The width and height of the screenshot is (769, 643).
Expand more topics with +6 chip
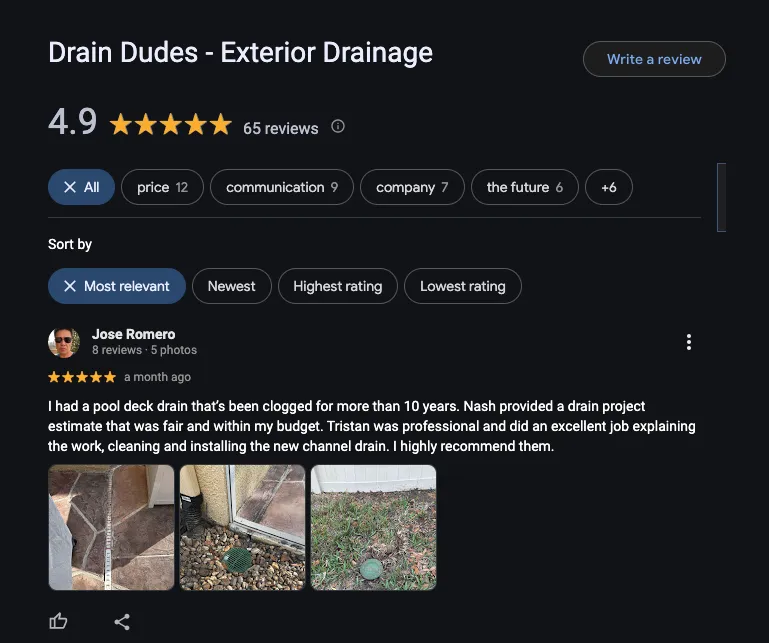(x=609, y=187)
